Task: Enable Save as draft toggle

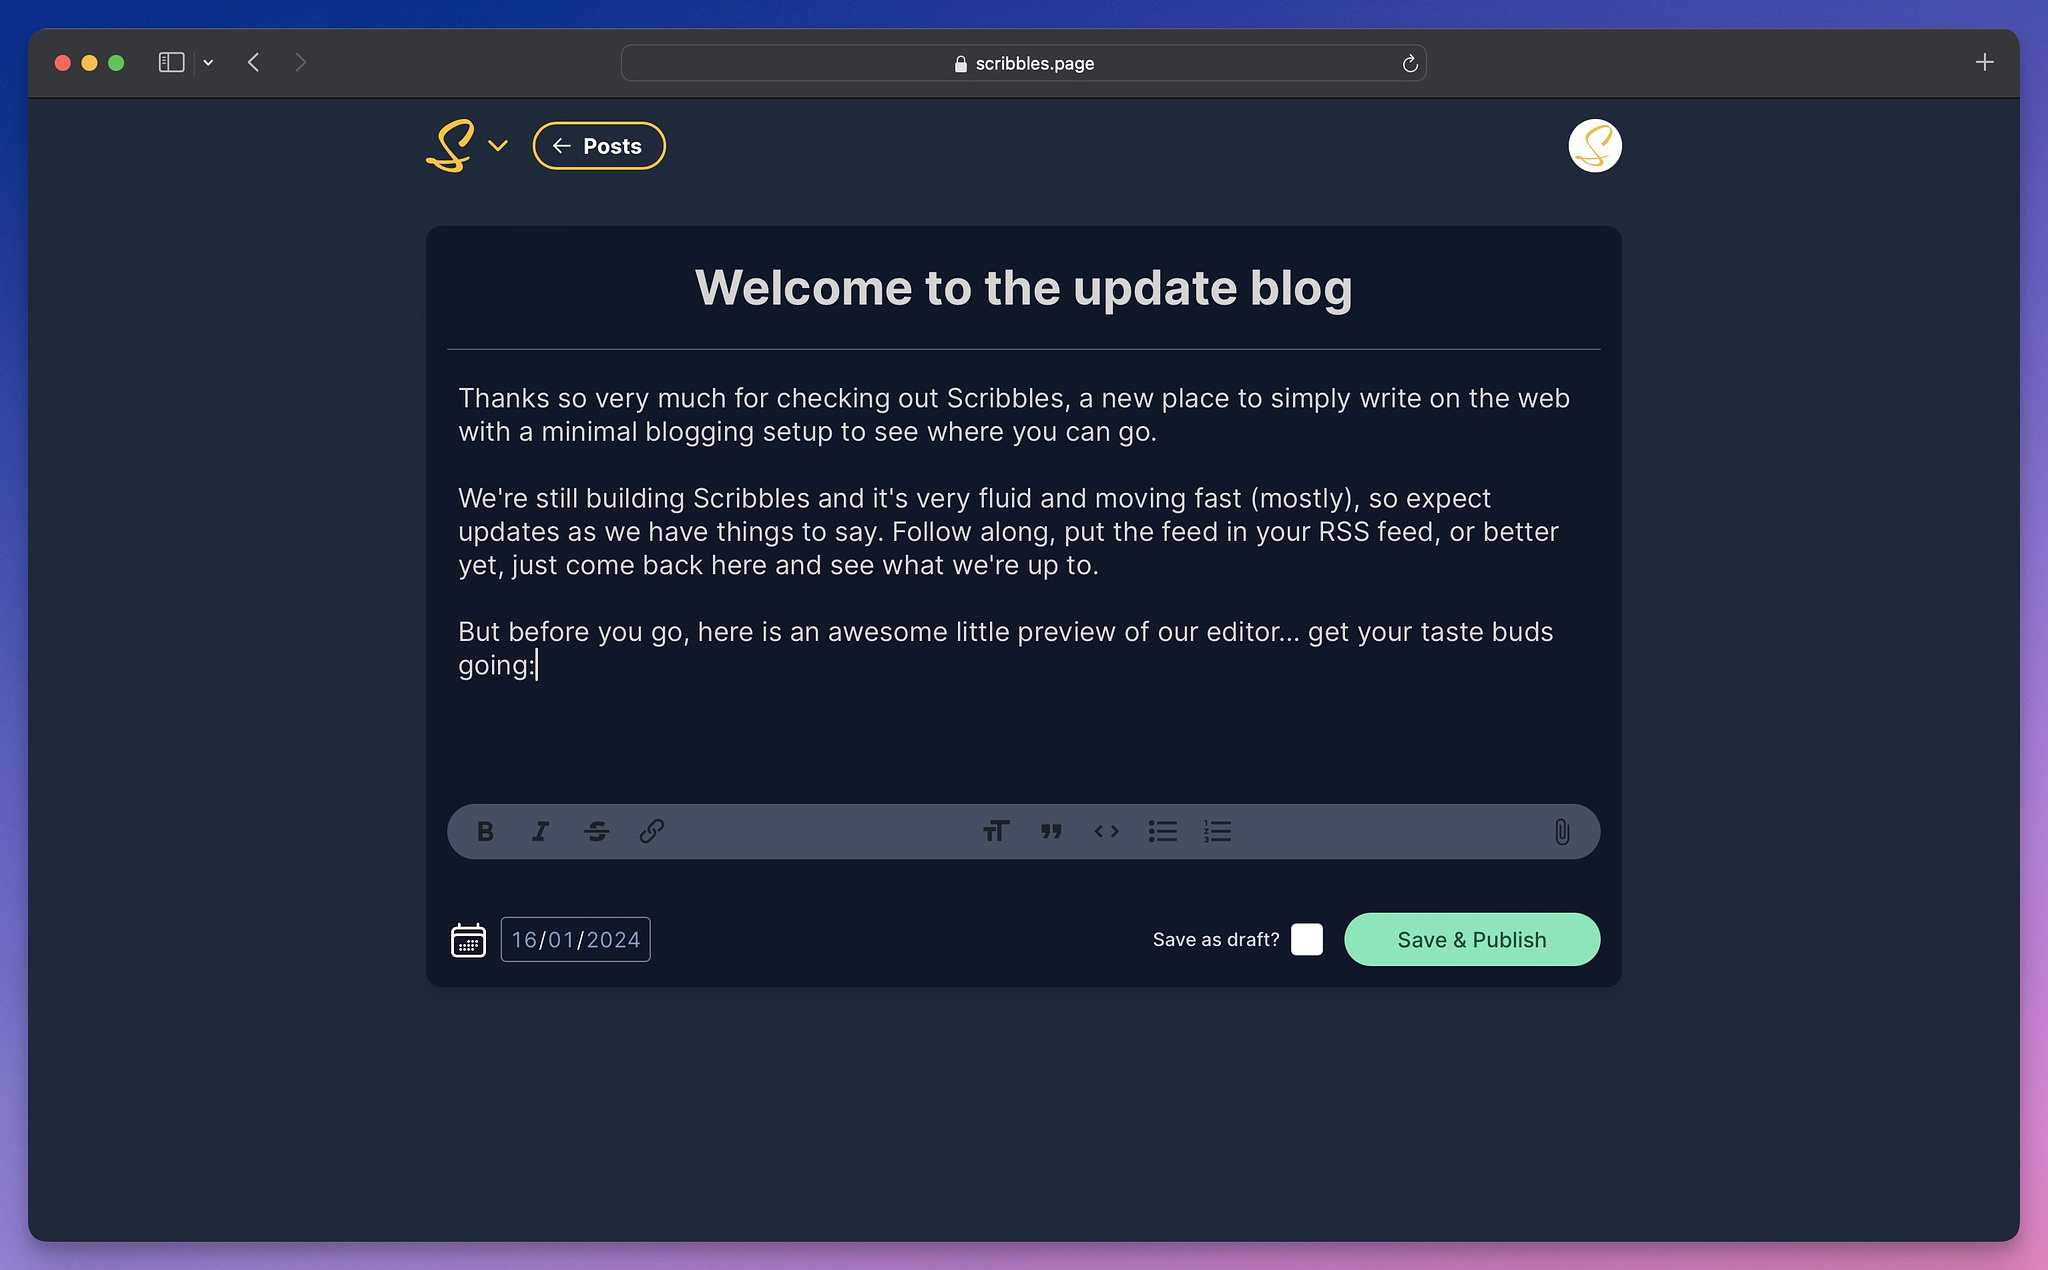Action: [x=1306, y=939]
